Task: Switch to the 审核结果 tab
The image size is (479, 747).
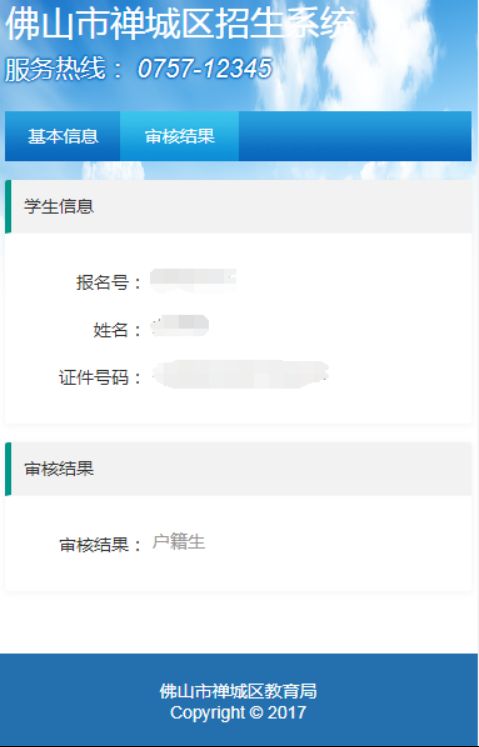Action: (179, 136)
